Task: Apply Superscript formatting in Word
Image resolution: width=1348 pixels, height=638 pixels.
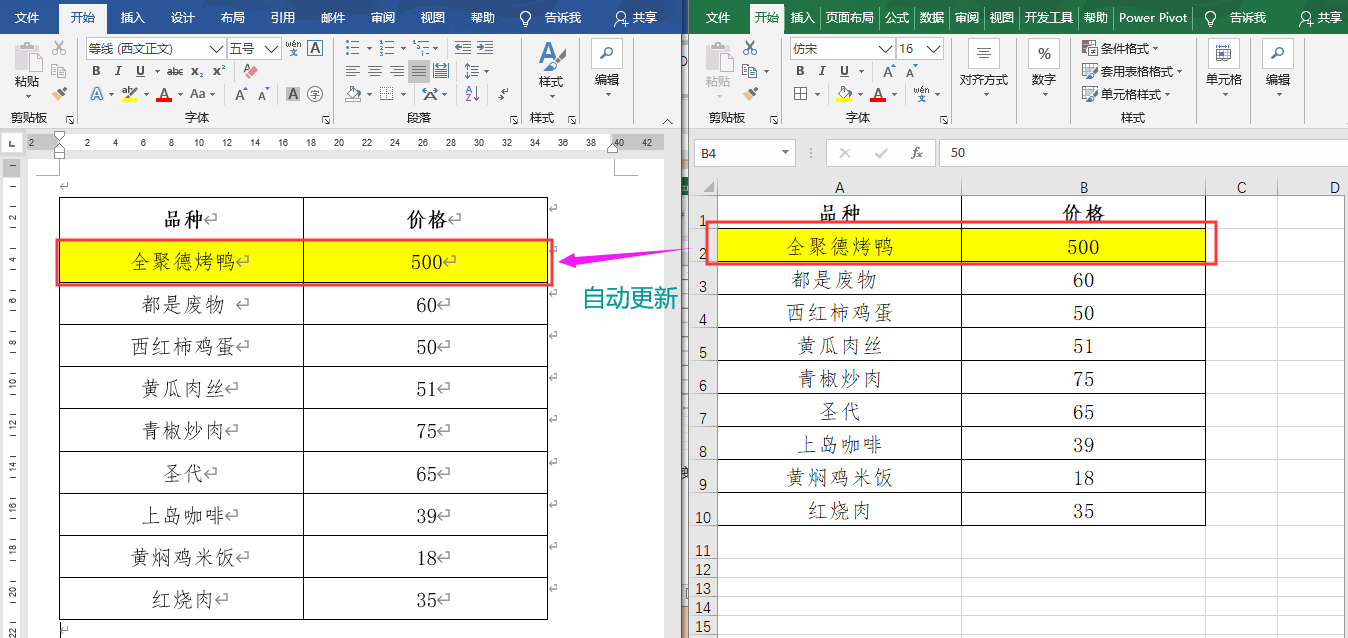Action: (219, 71)
